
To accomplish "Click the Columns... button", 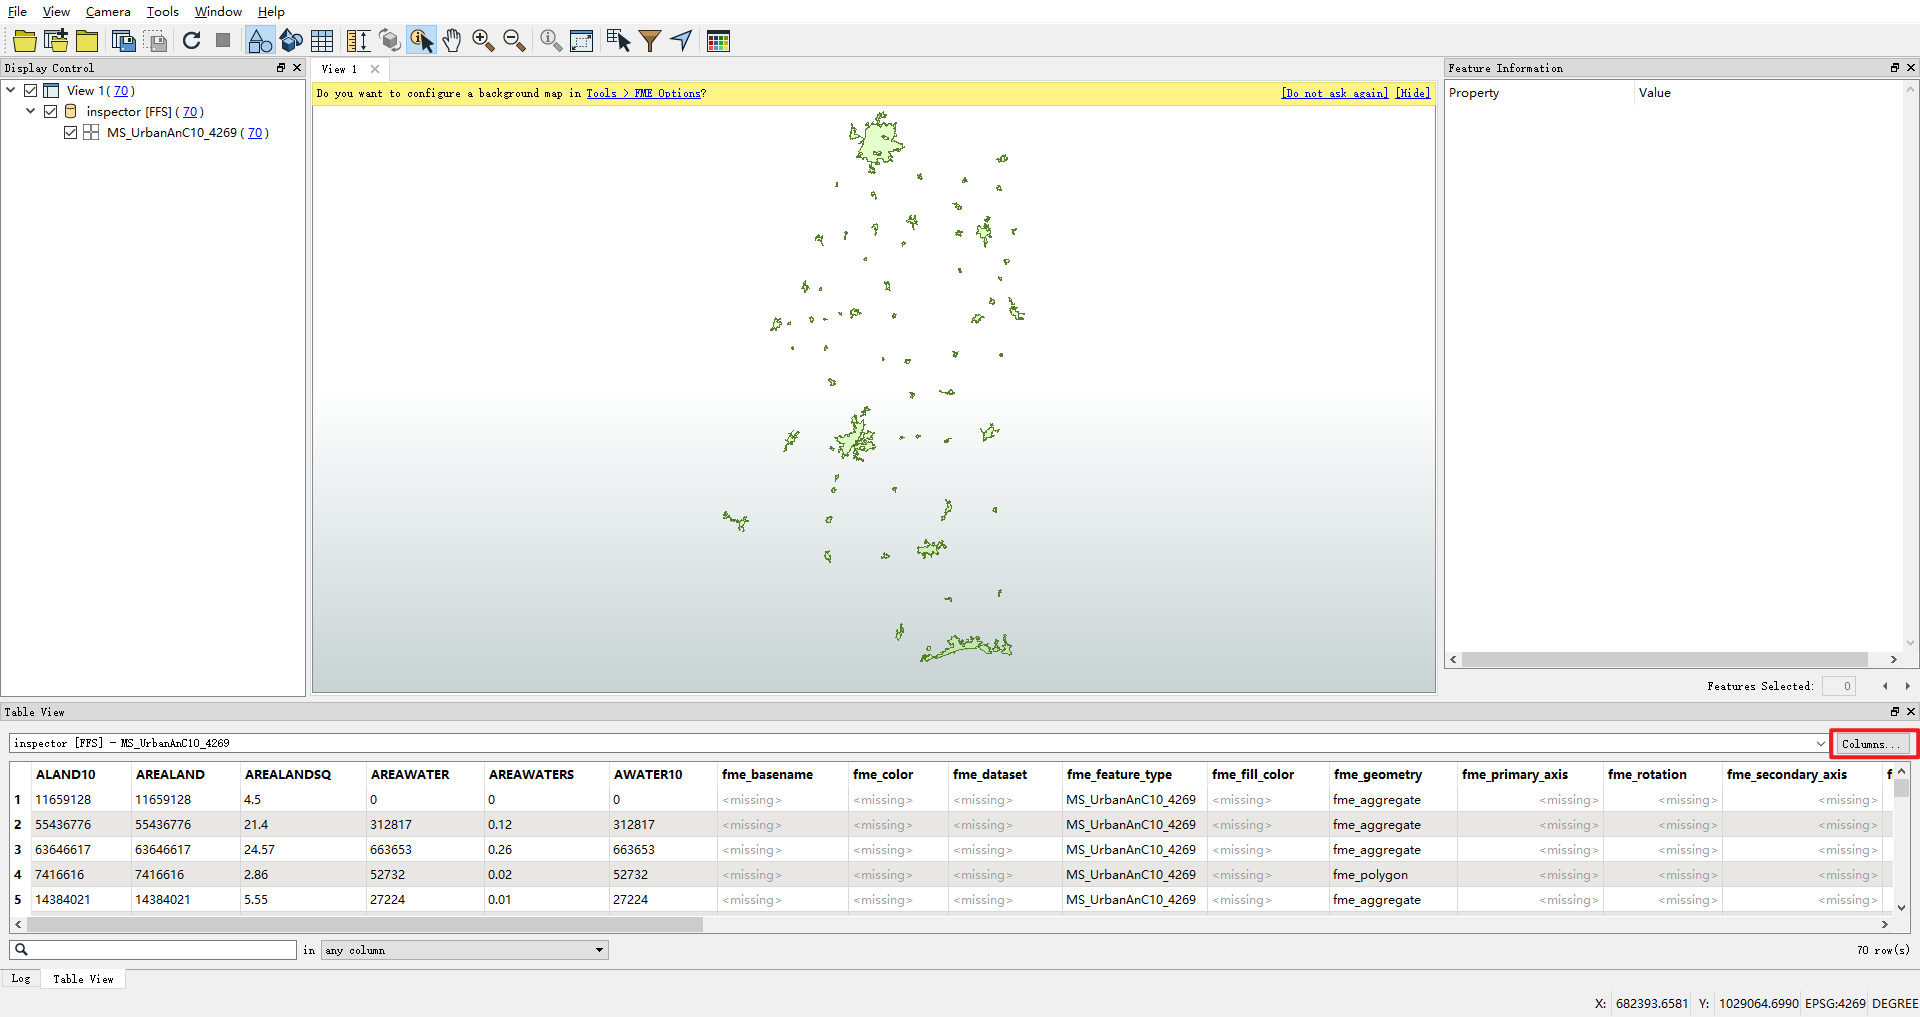I will point(1872,744).
